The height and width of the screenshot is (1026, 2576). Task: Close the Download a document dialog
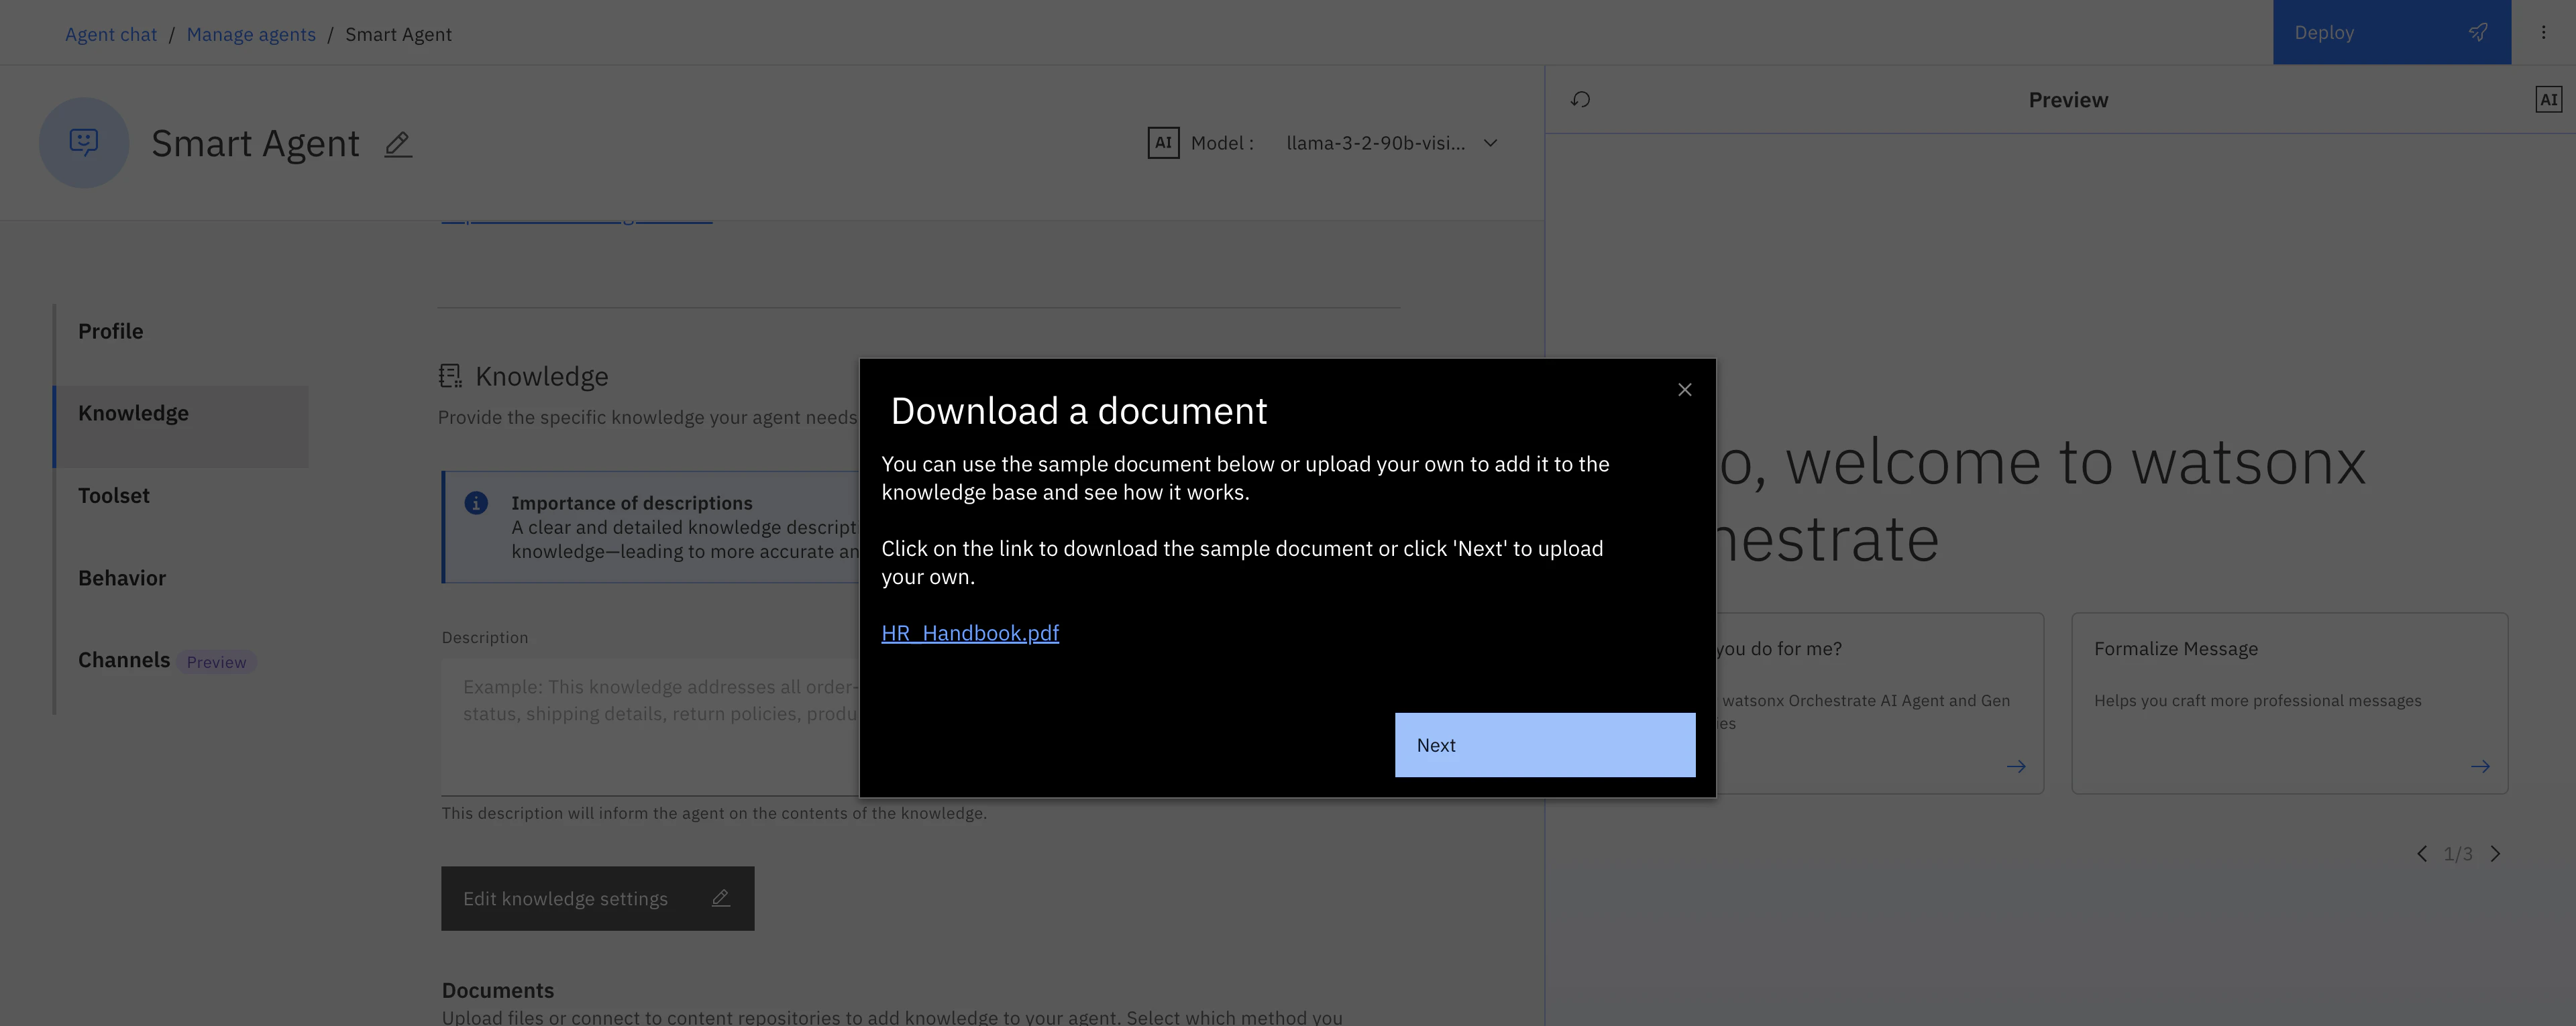(1684, 390)
